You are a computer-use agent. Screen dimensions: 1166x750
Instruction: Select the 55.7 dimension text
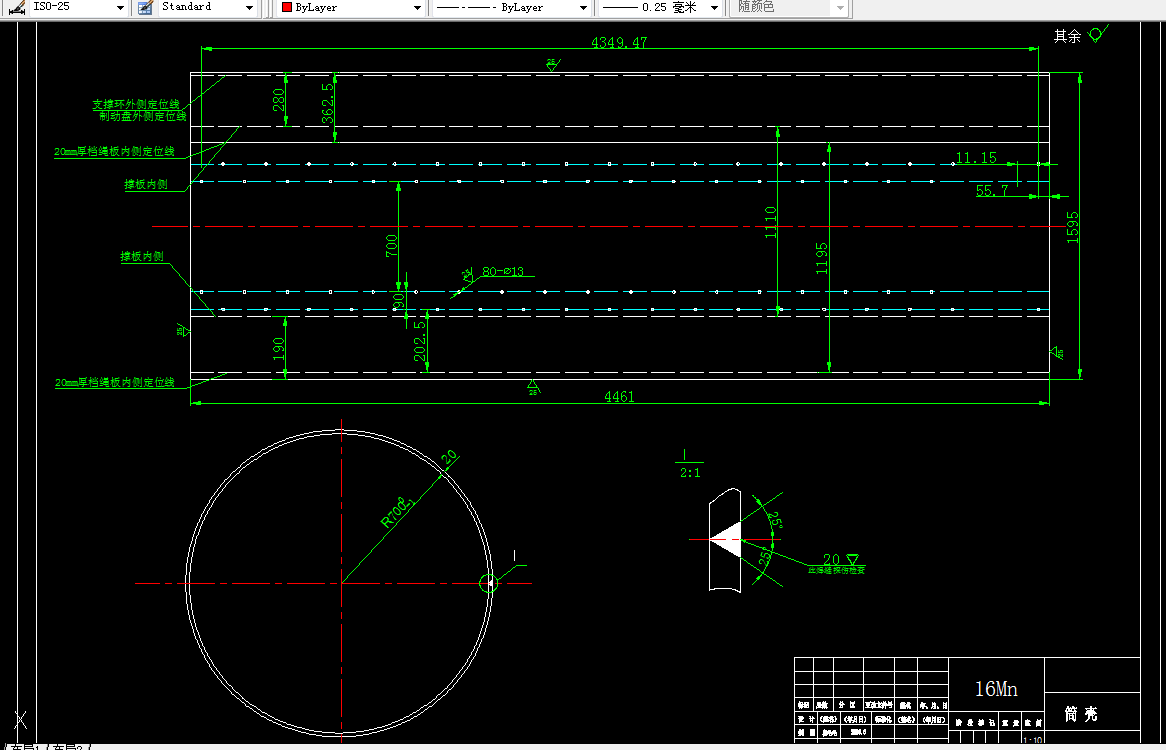pos(992,190)
